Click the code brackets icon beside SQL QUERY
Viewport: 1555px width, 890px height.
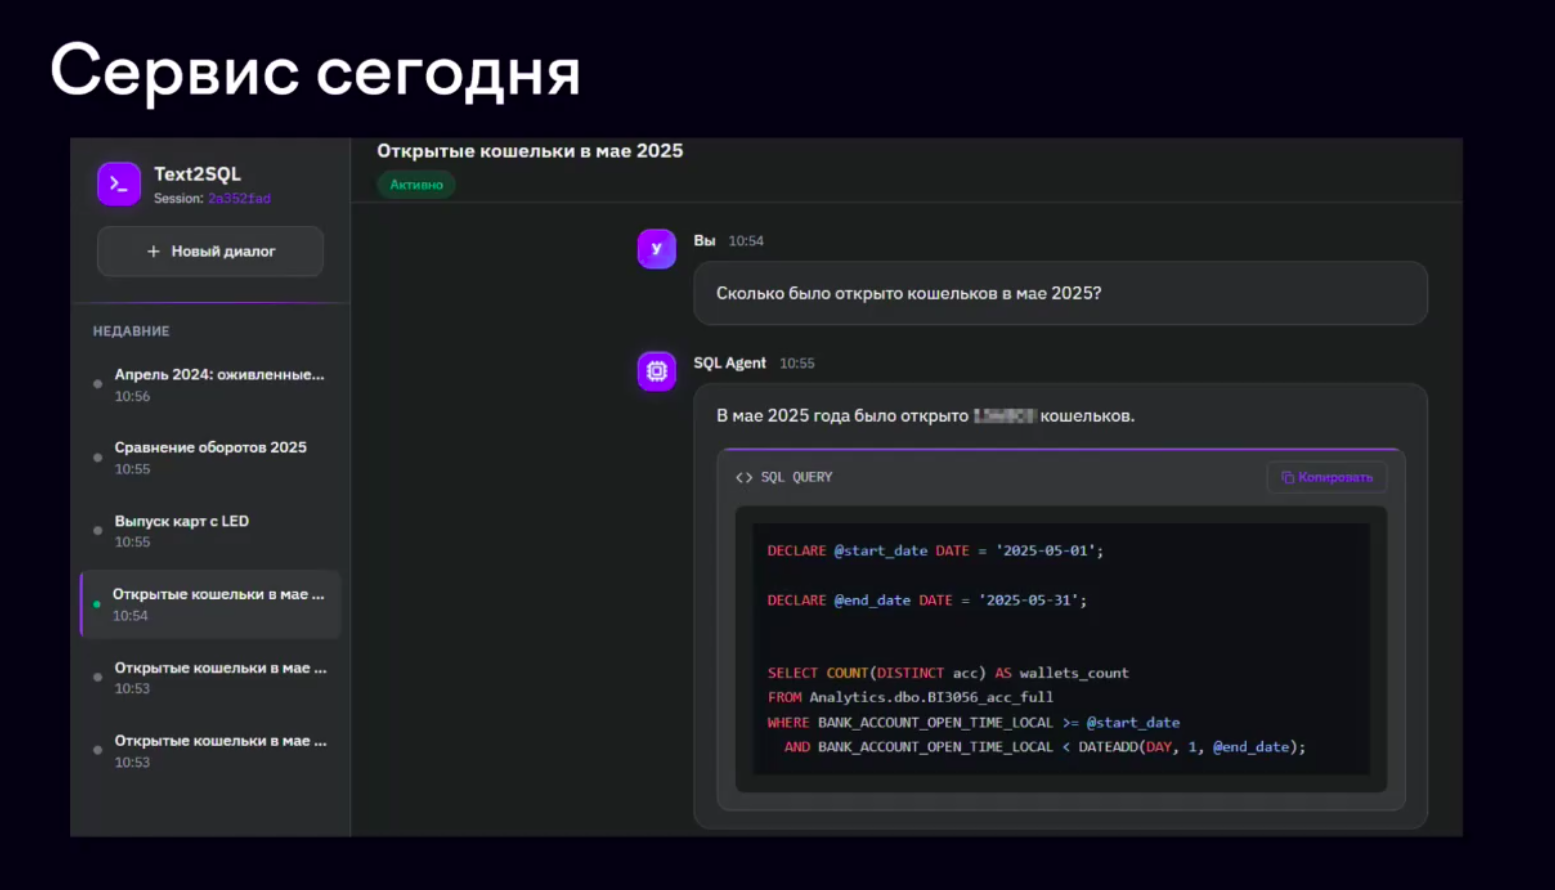[744, 477]
